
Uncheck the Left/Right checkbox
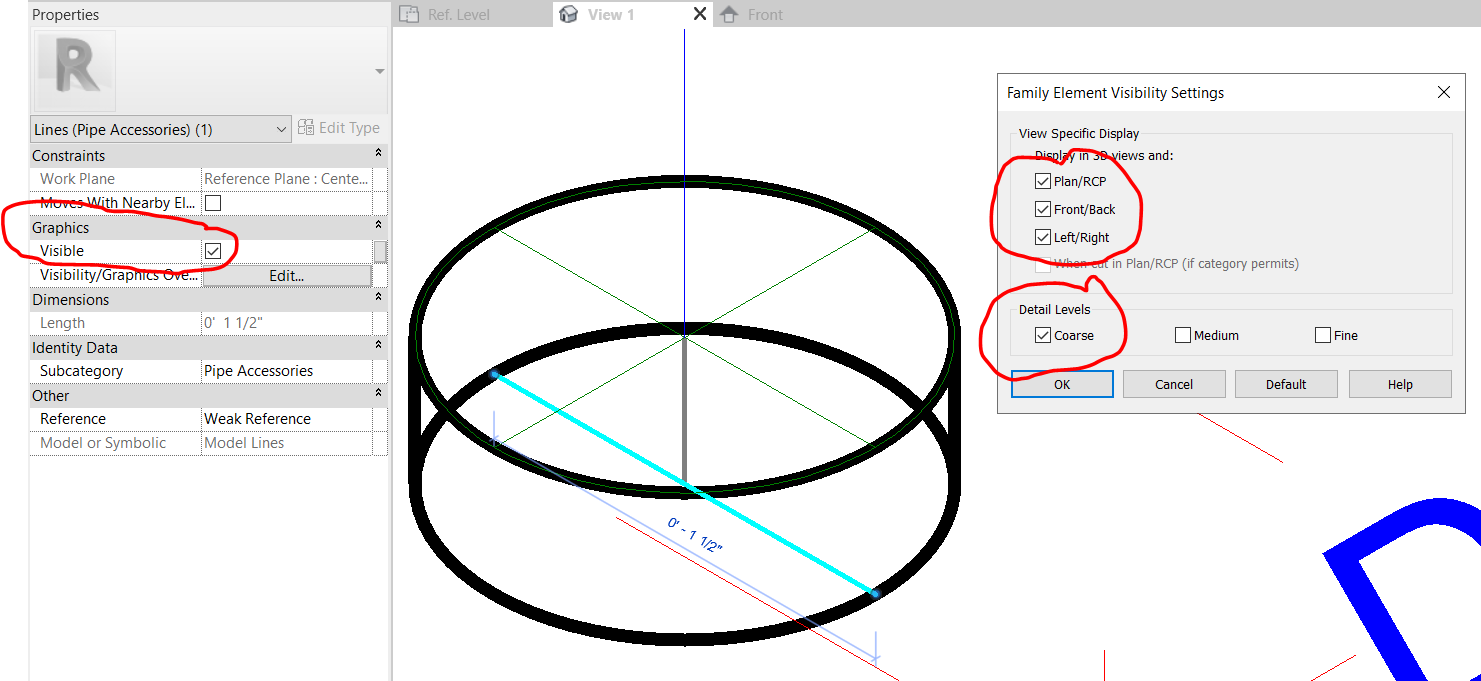1043,238
